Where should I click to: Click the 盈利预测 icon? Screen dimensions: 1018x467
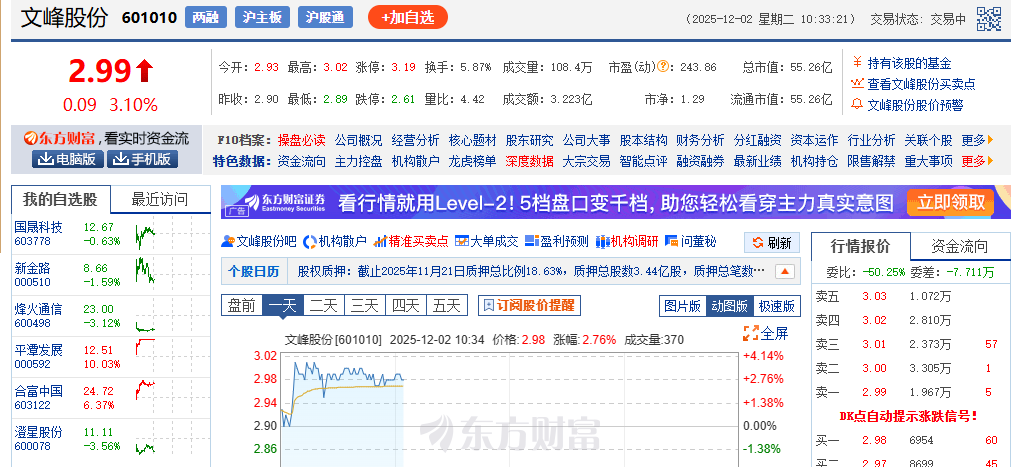(x=531, y=242)
